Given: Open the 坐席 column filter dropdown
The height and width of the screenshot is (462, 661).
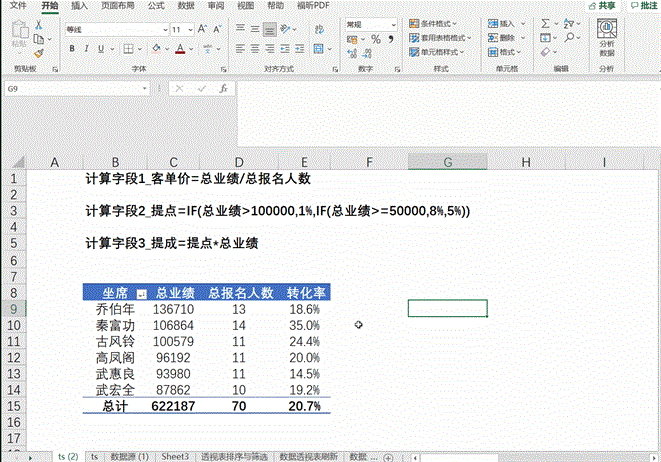Looking at the screenshot, I should click(141, 294).
